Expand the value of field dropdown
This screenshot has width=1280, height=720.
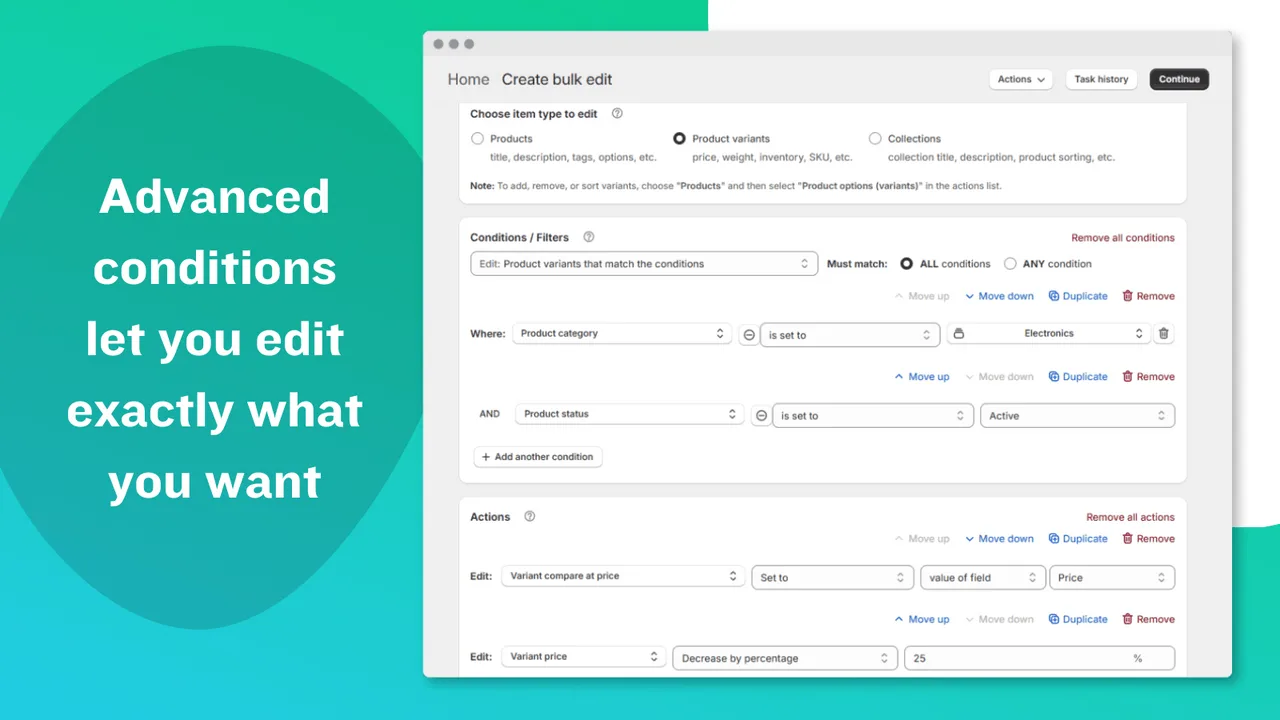[983, 578]
